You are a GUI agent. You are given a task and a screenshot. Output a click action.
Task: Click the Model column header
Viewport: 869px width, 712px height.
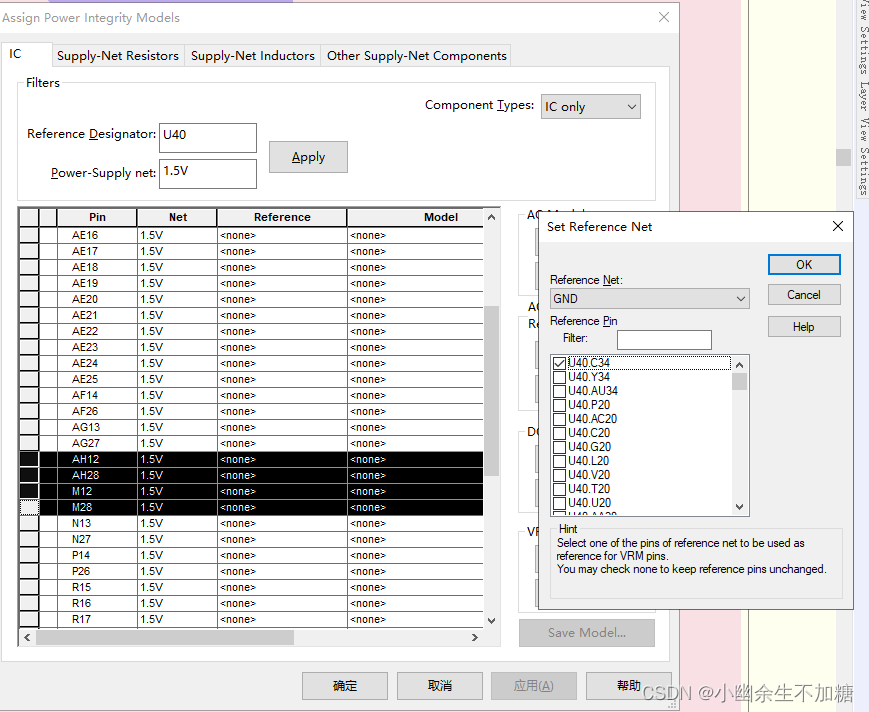tap(416, 217)
